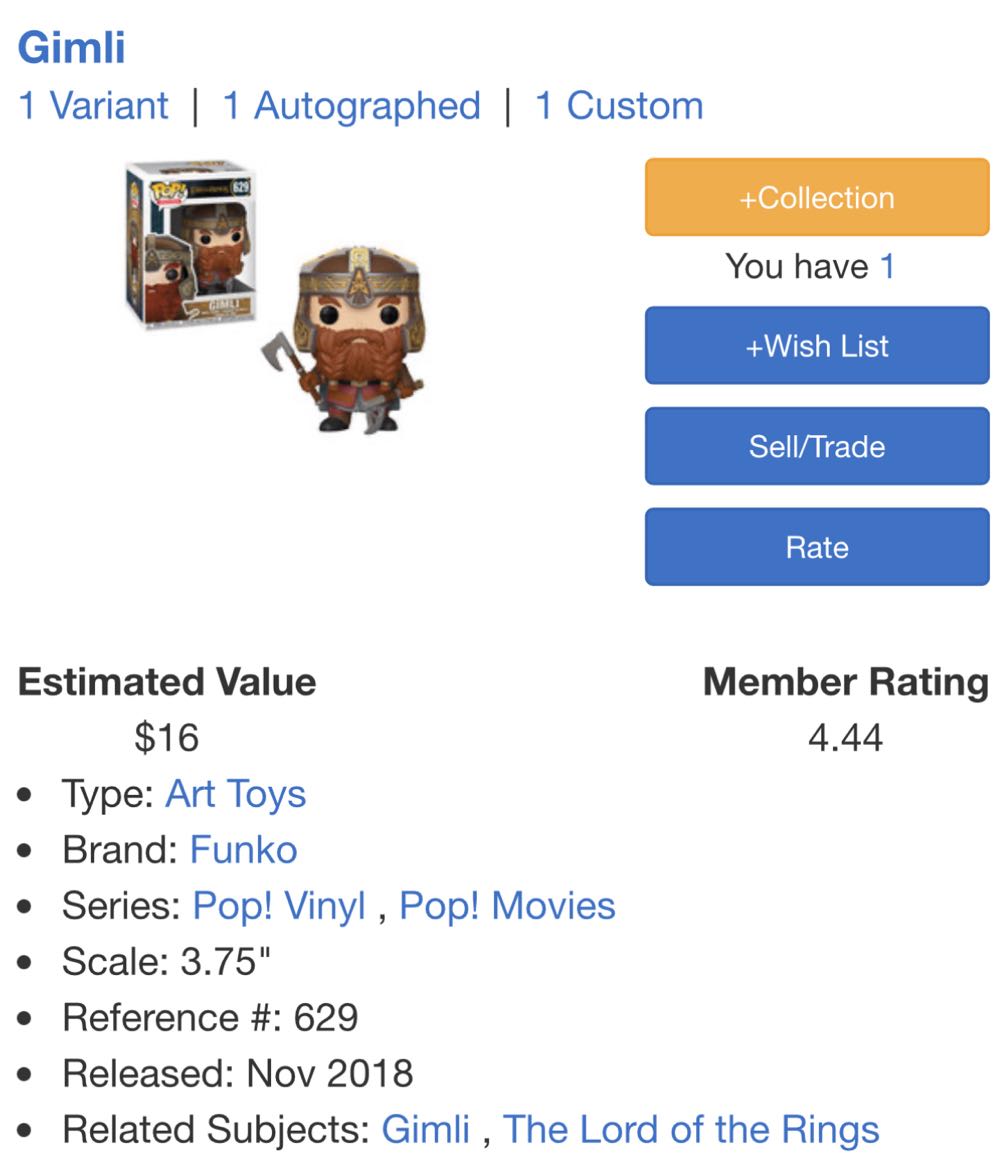Open the Rate dialog

coord(816,546)
